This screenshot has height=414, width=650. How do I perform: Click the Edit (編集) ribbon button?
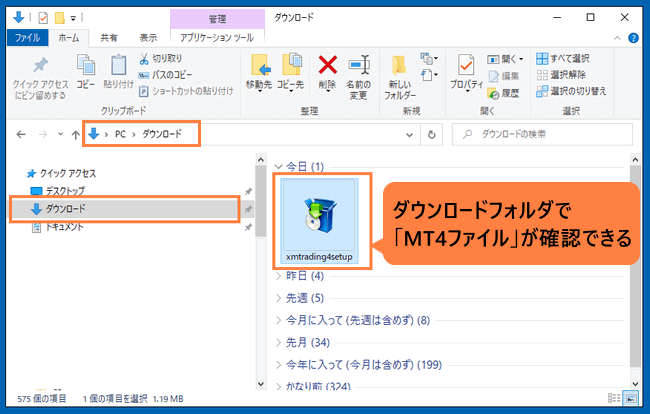pyautogui.click(x=504, y=76)
